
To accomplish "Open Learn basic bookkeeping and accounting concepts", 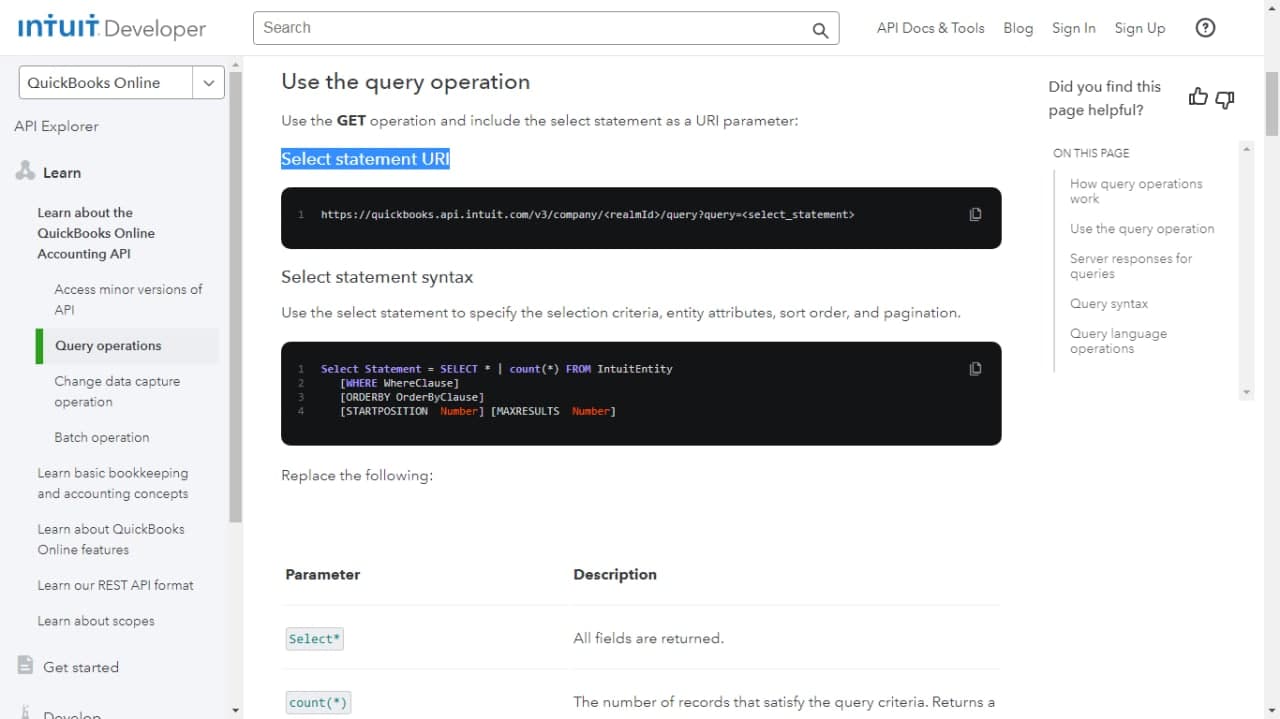I will click(x=113, y=483).
